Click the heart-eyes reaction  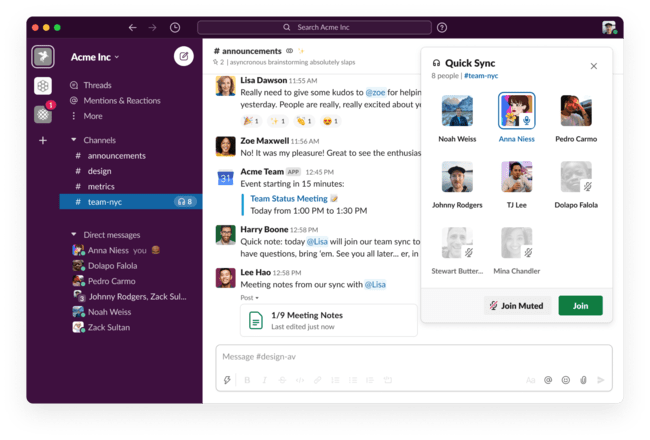330,121
